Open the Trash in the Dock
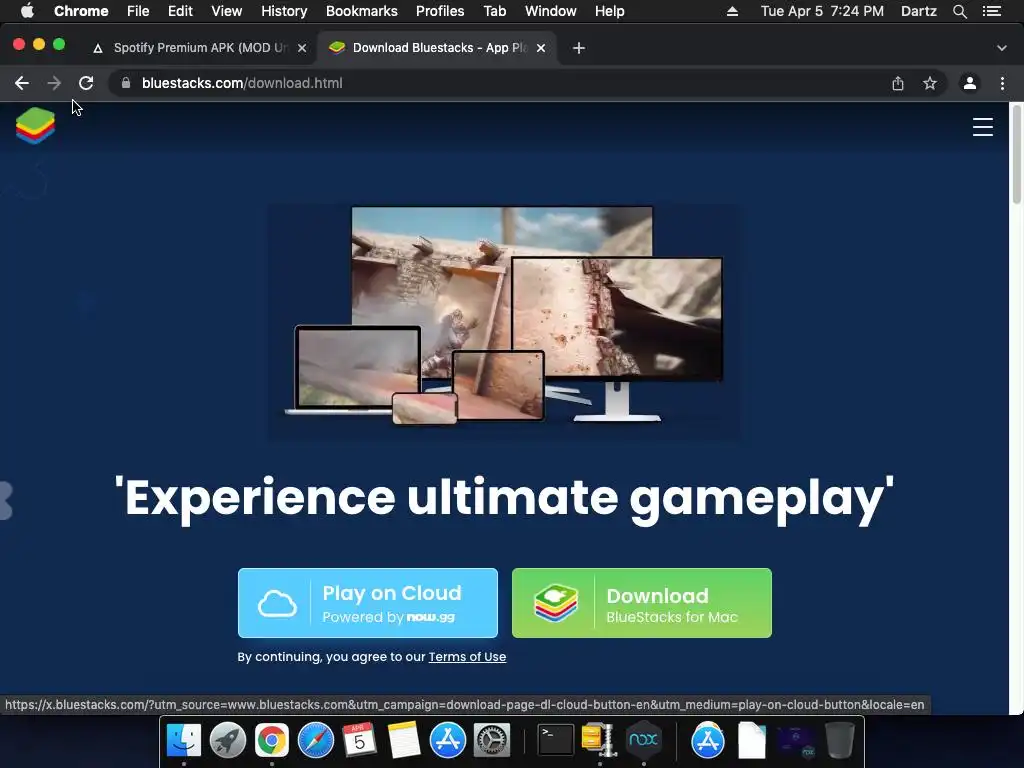The width and height of the screenshot is (1024, 768). tap(840, 740)
